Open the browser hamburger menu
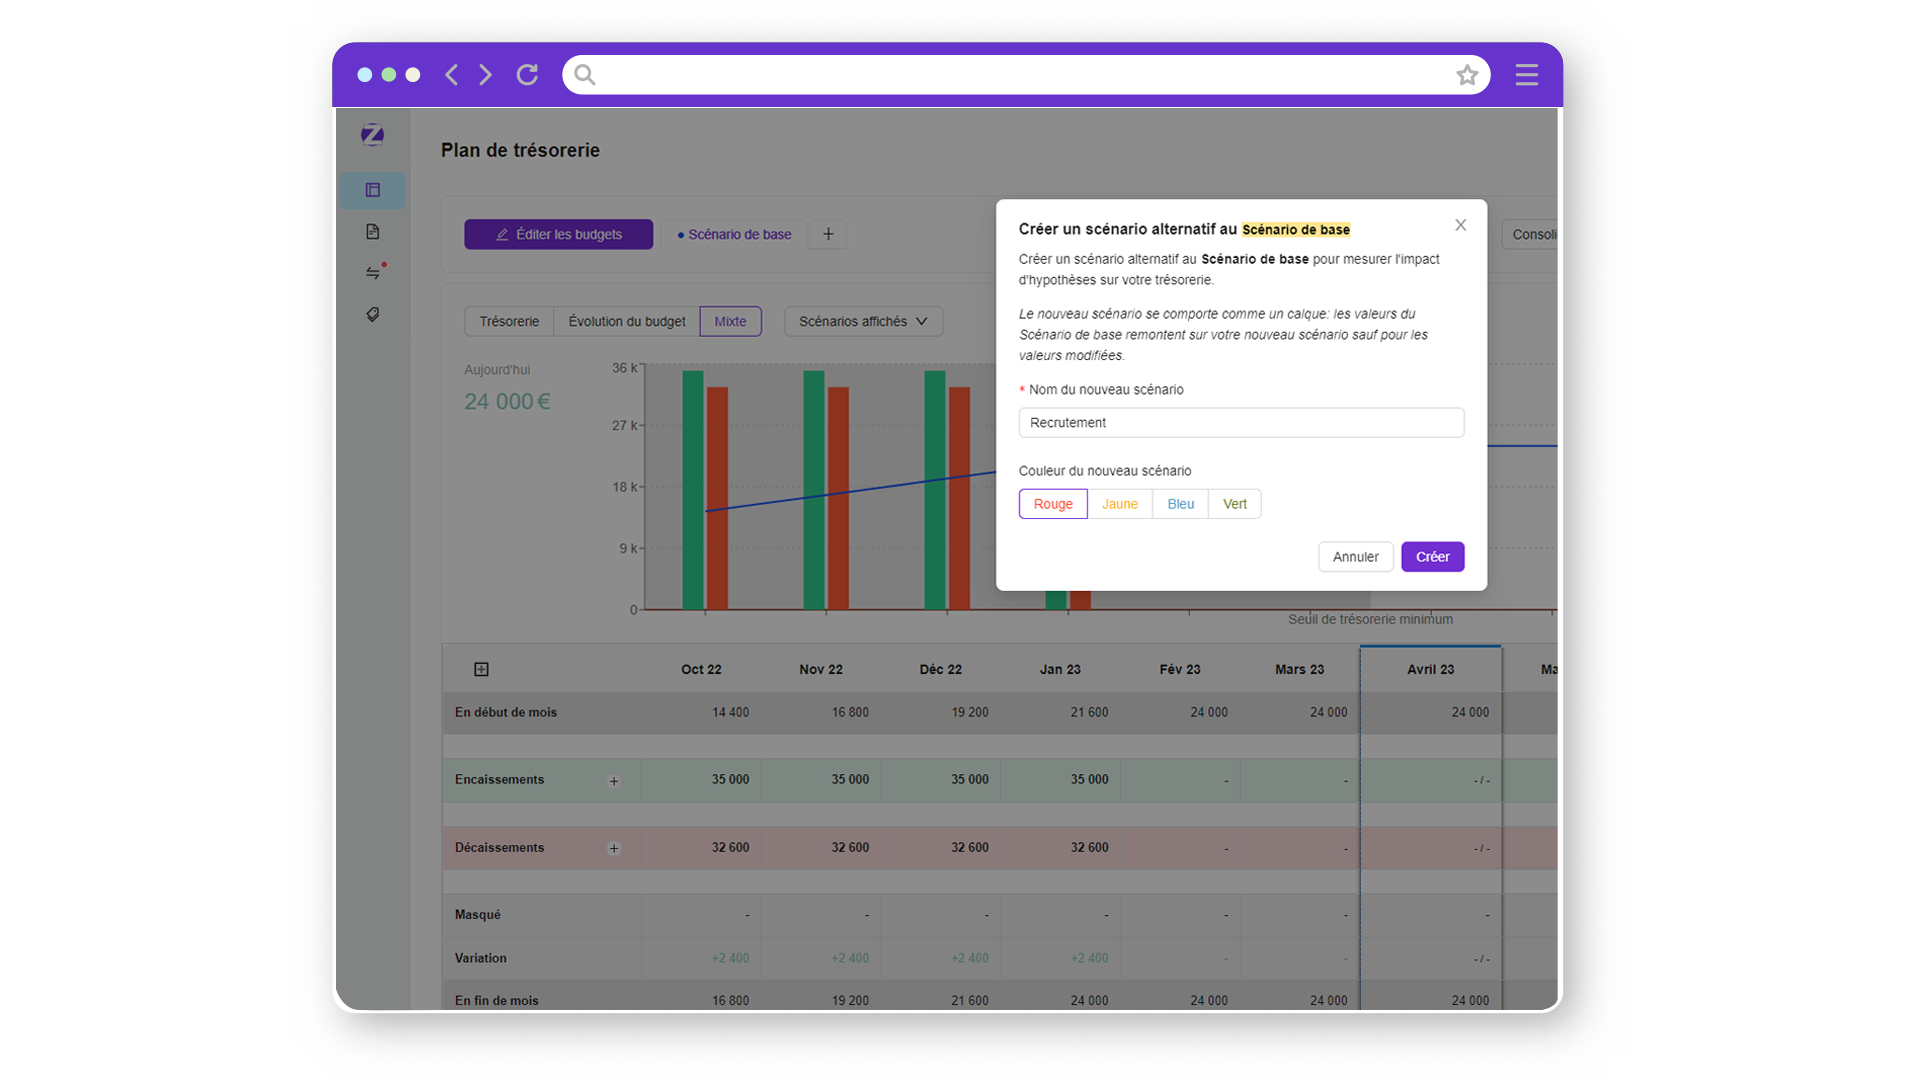The image size is (1920, 1080). tap(1526, 74)
